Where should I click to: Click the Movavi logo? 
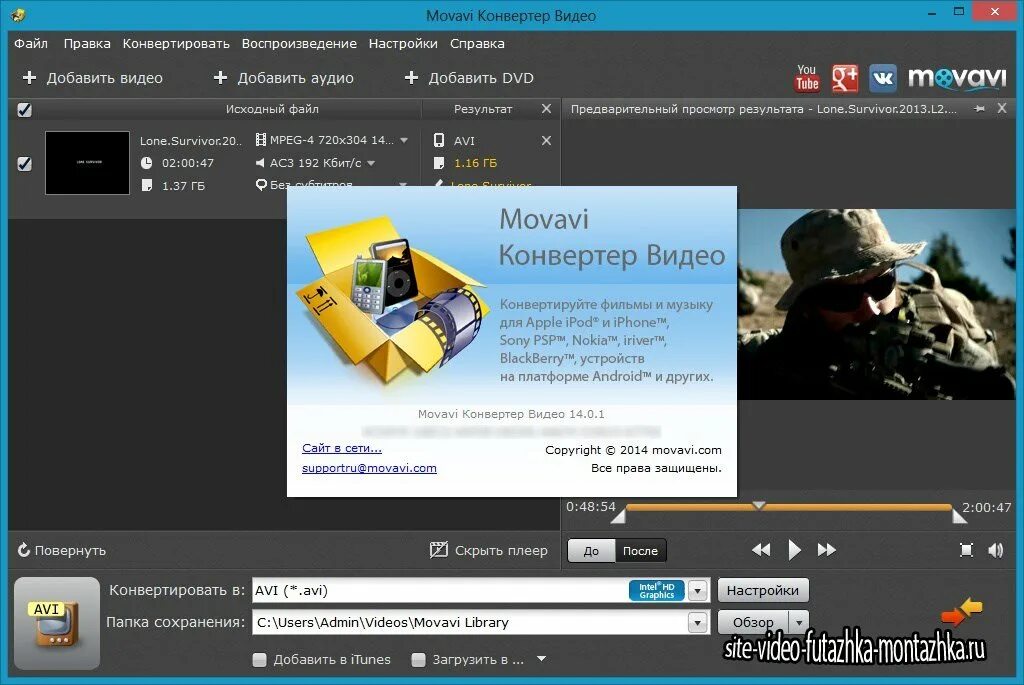pos(957,78)
